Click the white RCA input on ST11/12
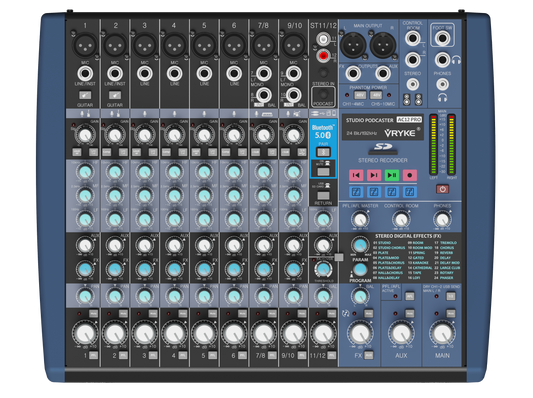This screenshot has height=398, width=533. pyautogui.click(x=323, y=40)
